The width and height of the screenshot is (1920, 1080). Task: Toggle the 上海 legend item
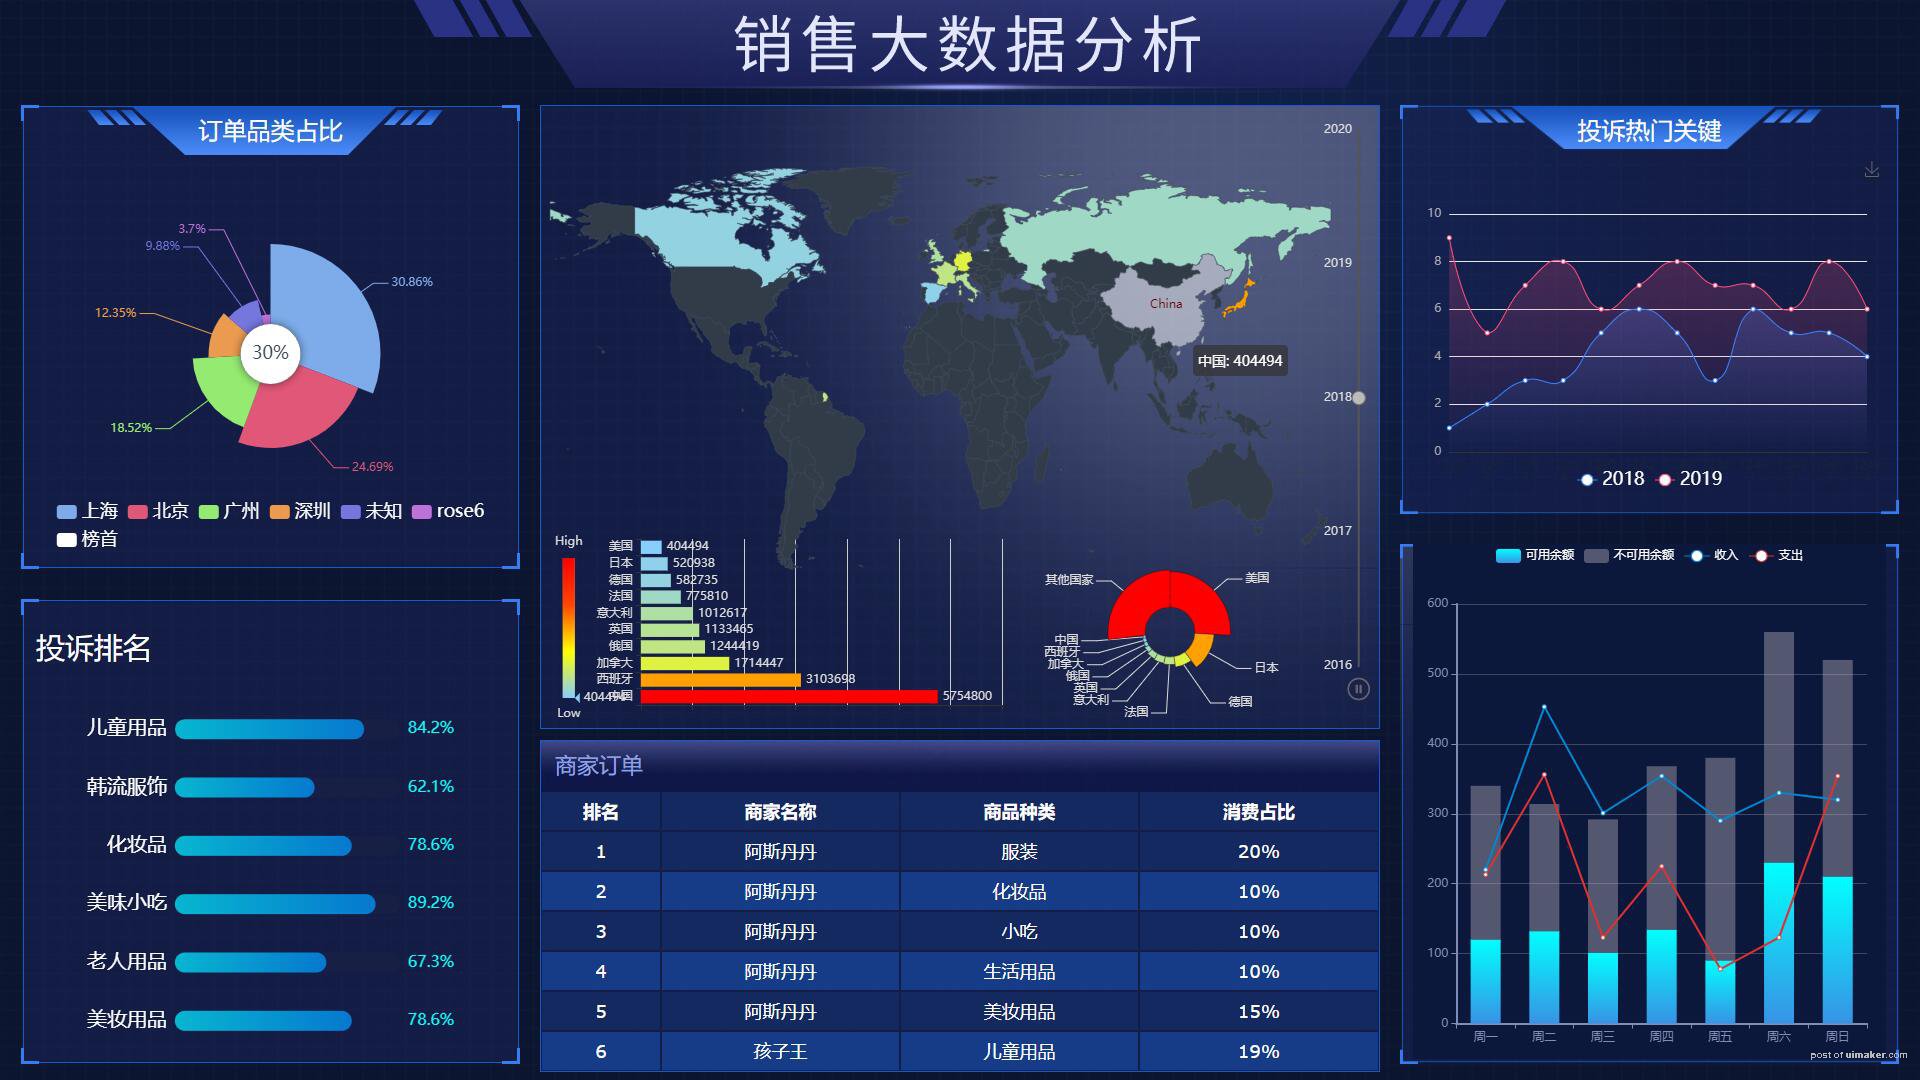click(88, 511)
